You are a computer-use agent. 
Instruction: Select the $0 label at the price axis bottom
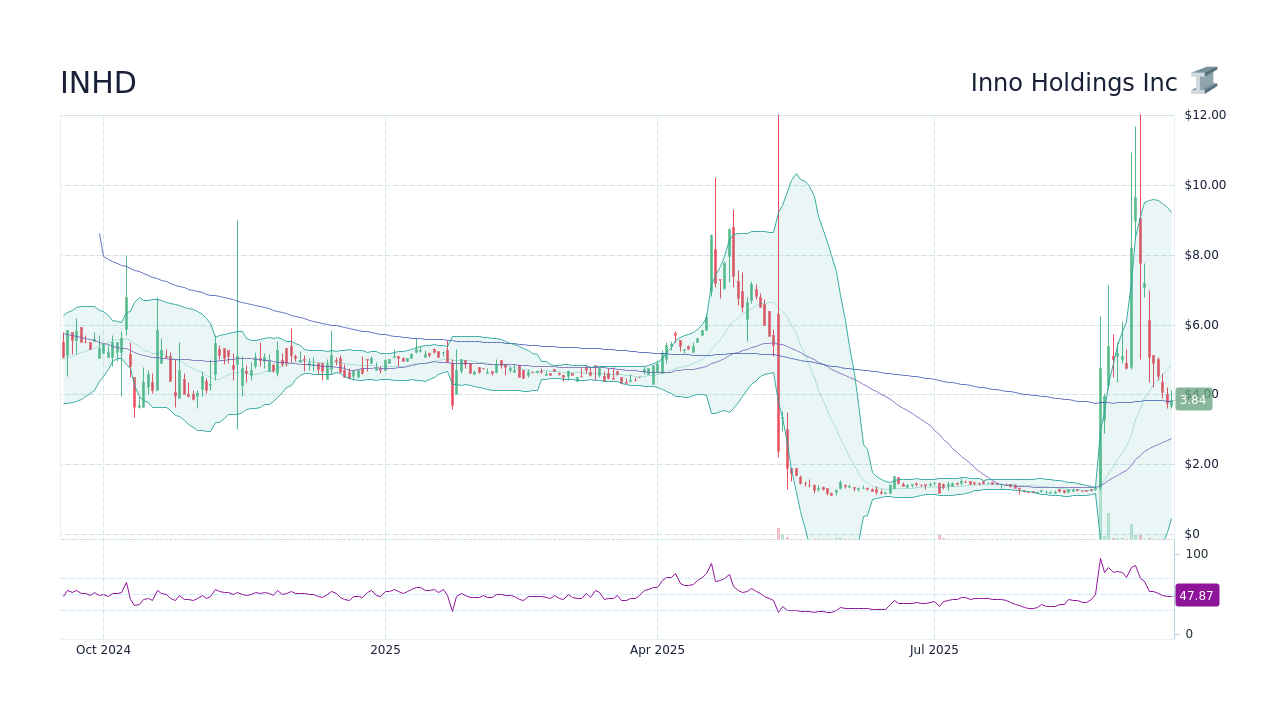coord(1190,534)
